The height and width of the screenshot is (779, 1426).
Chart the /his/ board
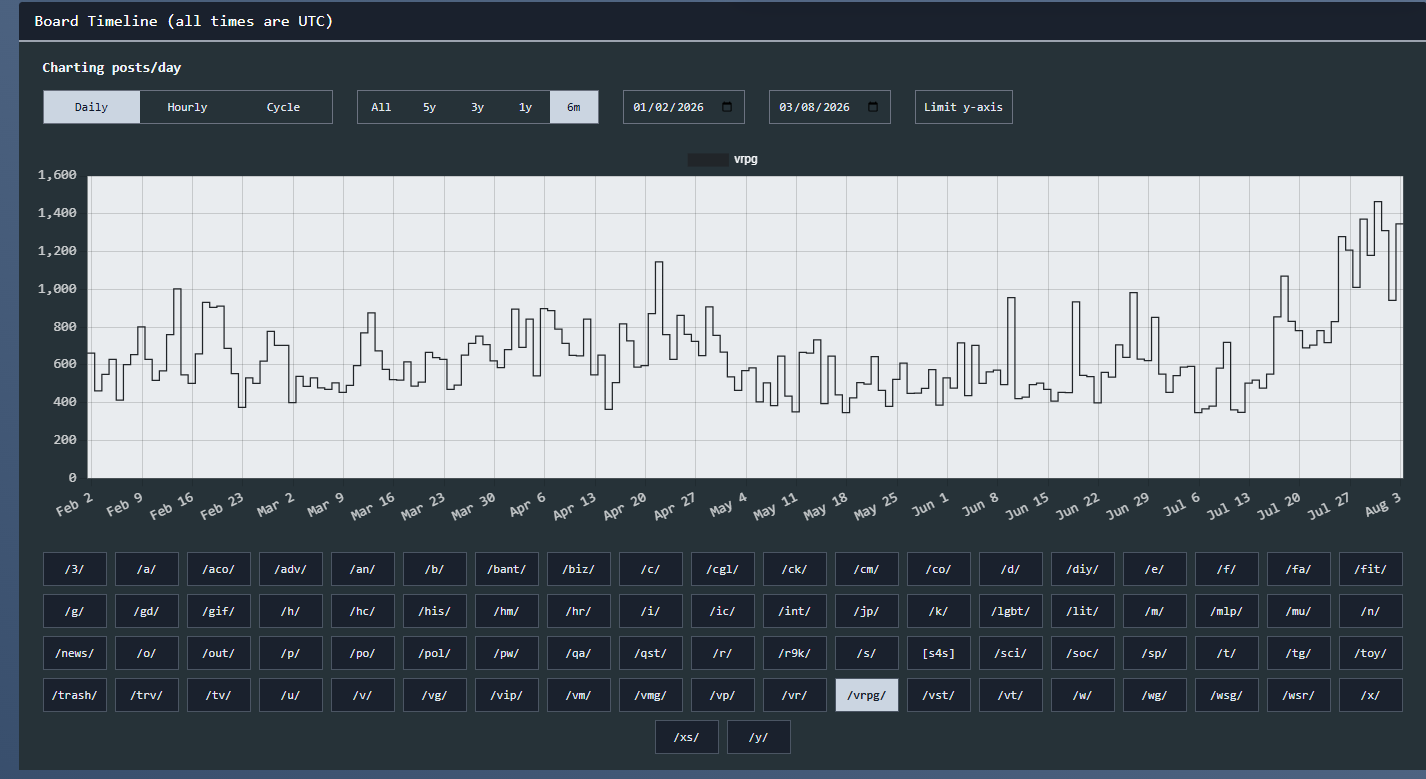coord(435,611)
